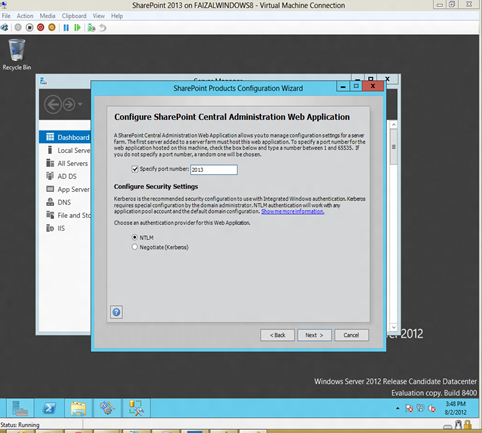Open Server Manager from the taskbar
The image size is (482, 433).
[x=20, y=408]
